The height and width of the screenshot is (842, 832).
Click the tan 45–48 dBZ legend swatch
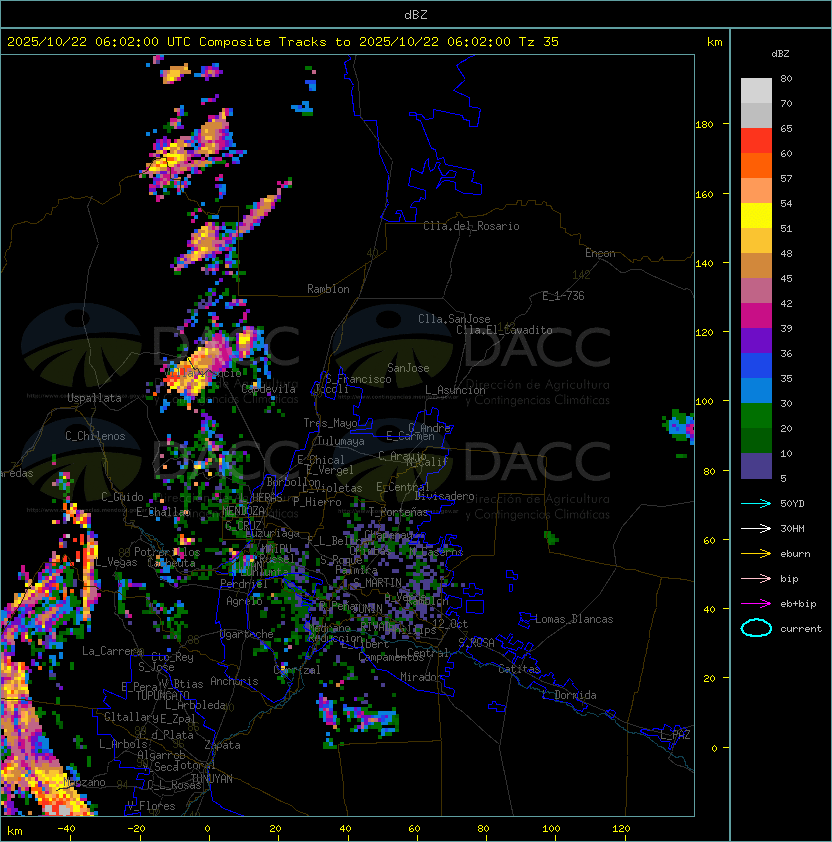(x=756, y=265)
